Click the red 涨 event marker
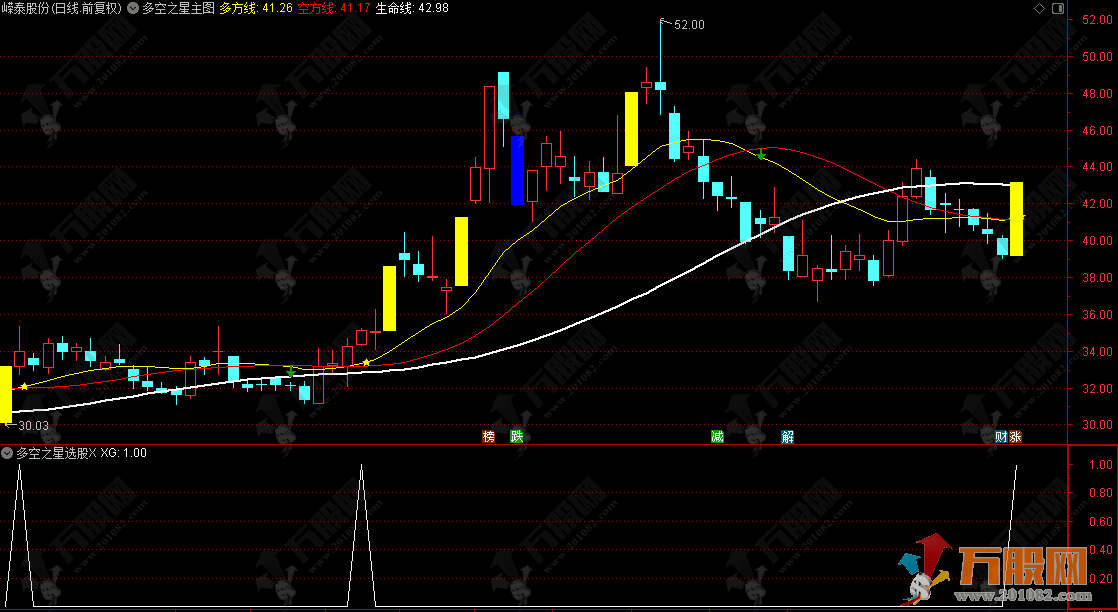The image size is (1118, 612). [x=1015, y=436]
